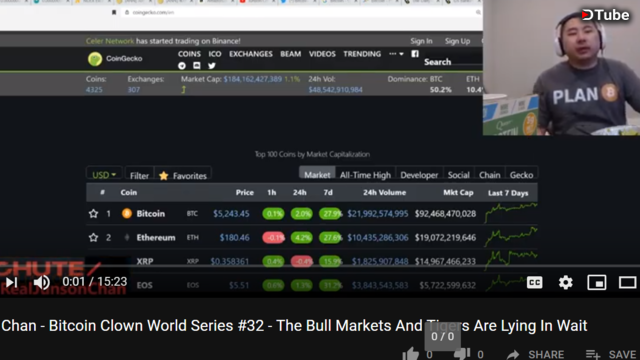Open the Celer Network announcement link
Screen dimensions: 640x360
110,41
